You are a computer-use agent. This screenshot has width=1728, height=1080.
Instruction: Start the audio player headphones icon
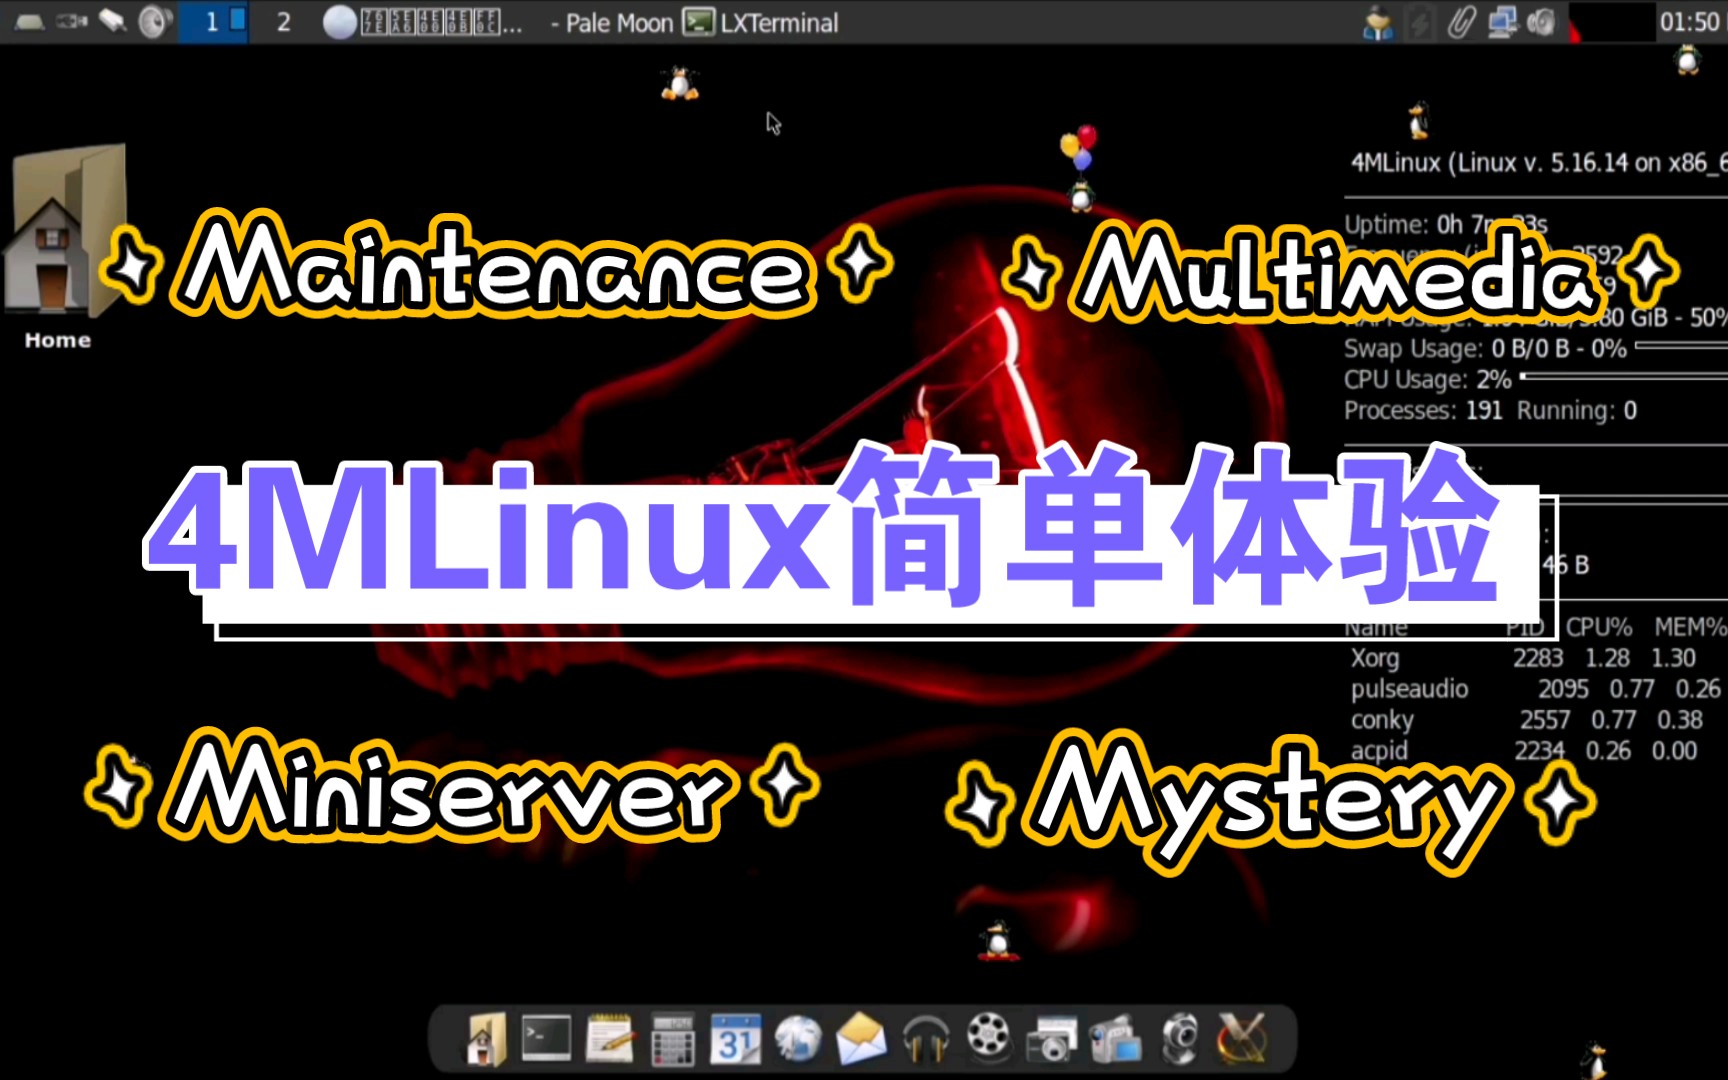pos(928,1040)
